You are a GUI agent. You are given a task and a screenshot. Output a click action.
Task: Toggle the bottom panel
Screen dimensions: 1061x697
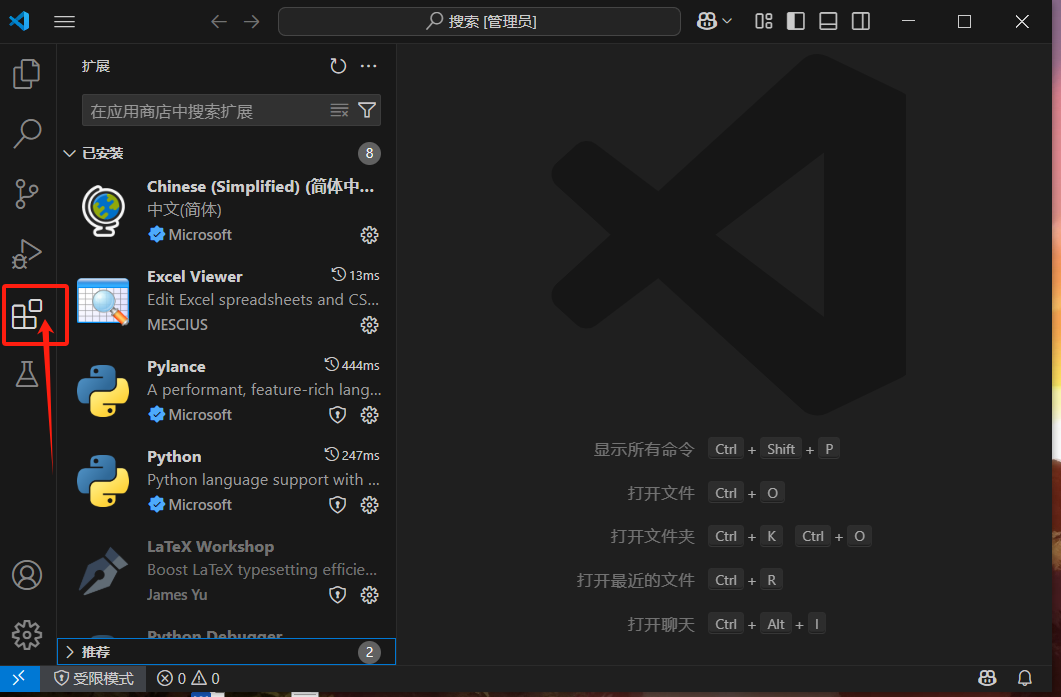(828, 22)
